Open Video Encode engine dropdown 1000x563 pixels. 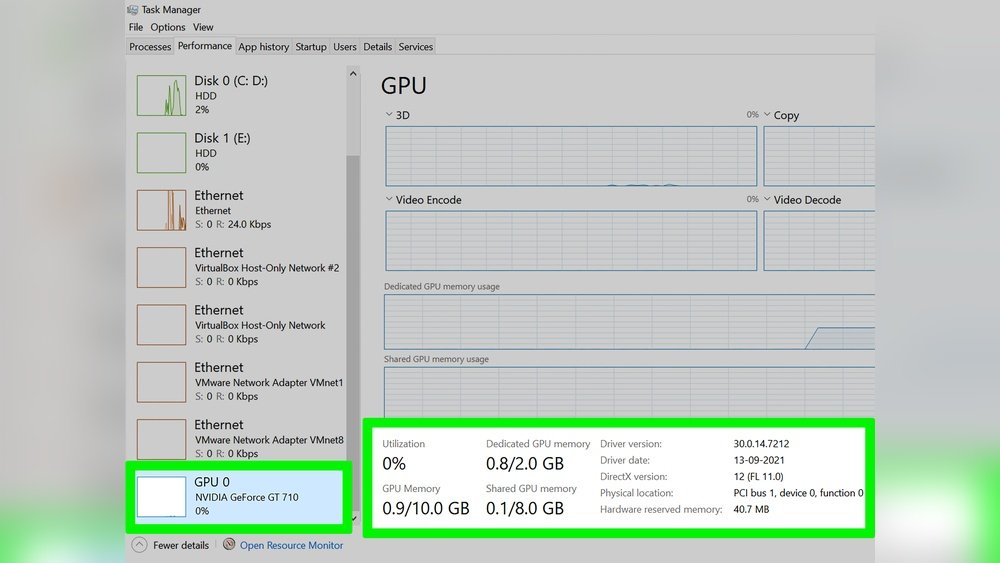click(389, 200)
